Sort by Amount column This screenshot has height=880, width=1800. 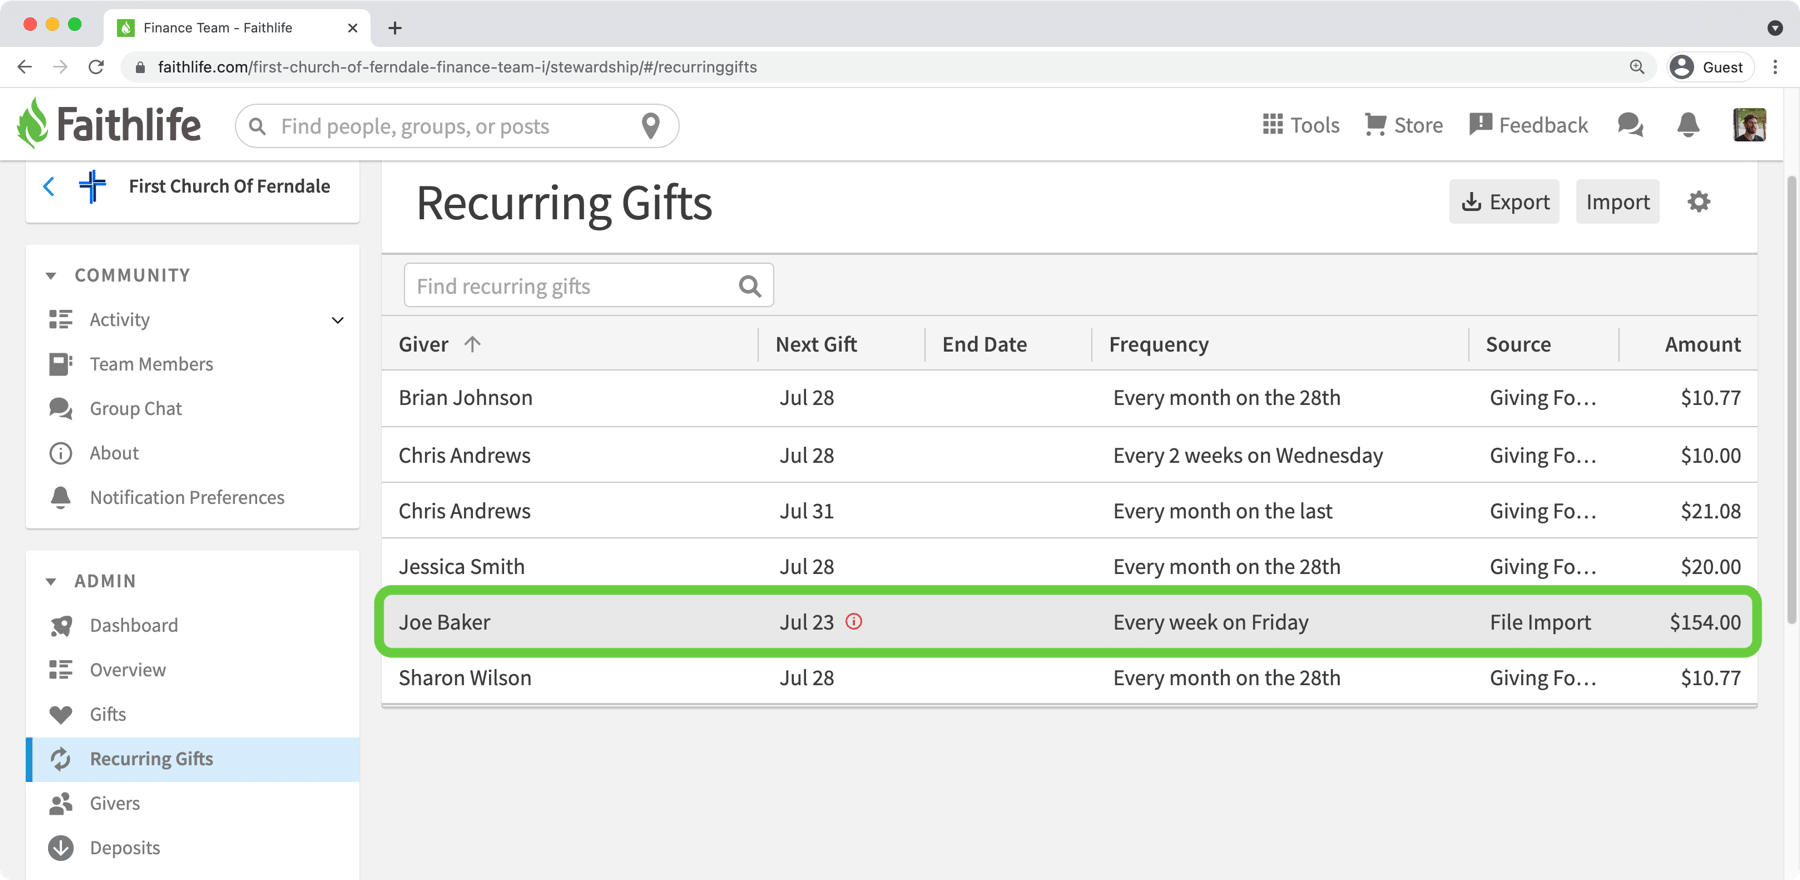[x=1702, y=344]
